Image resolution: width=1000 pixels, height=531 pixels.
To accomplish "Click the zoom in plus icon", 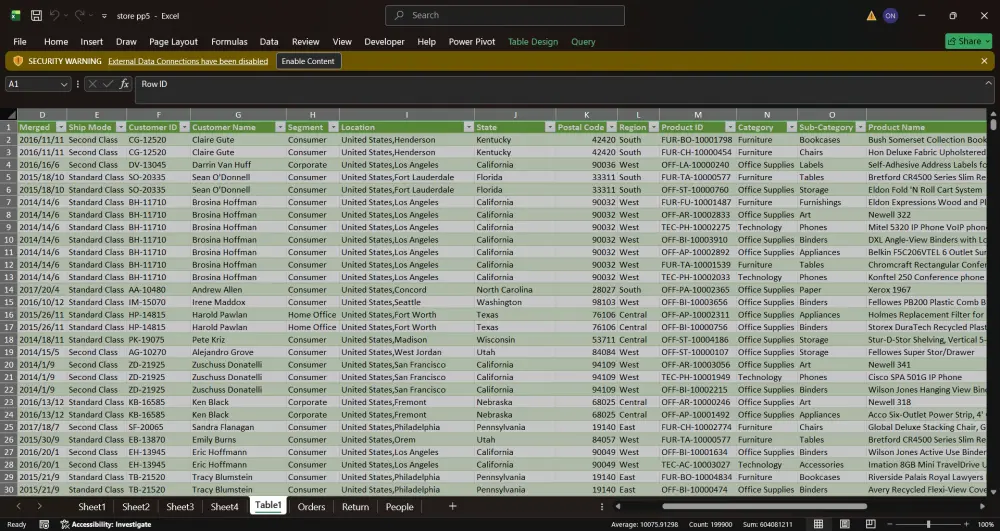I will (x=967, y=524).
